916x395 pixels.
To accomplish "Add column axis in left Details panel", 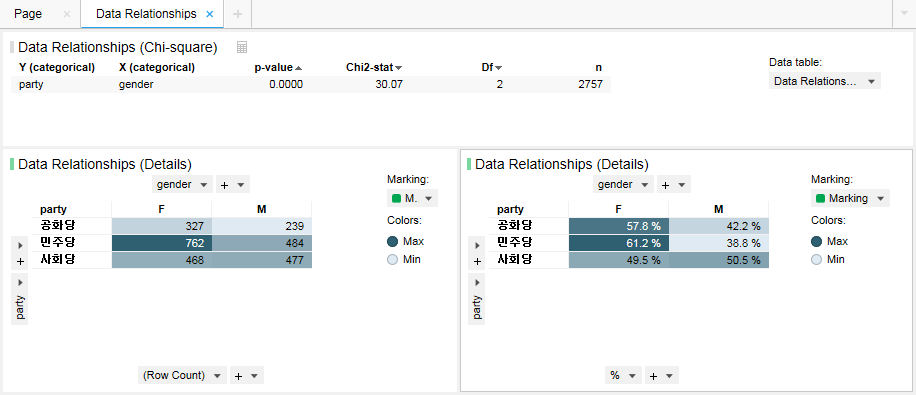I will click(x=233, y=185).
